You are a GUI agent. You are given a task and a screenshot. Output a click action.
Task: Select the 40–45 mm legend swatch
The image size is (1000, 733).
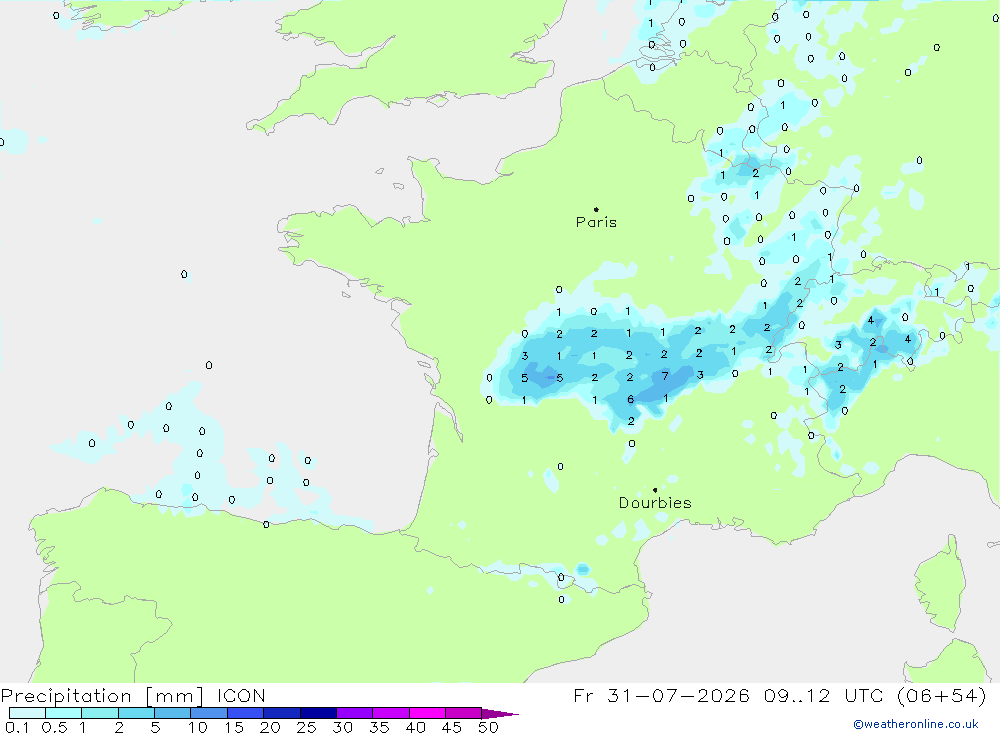(x=427, y=713)
